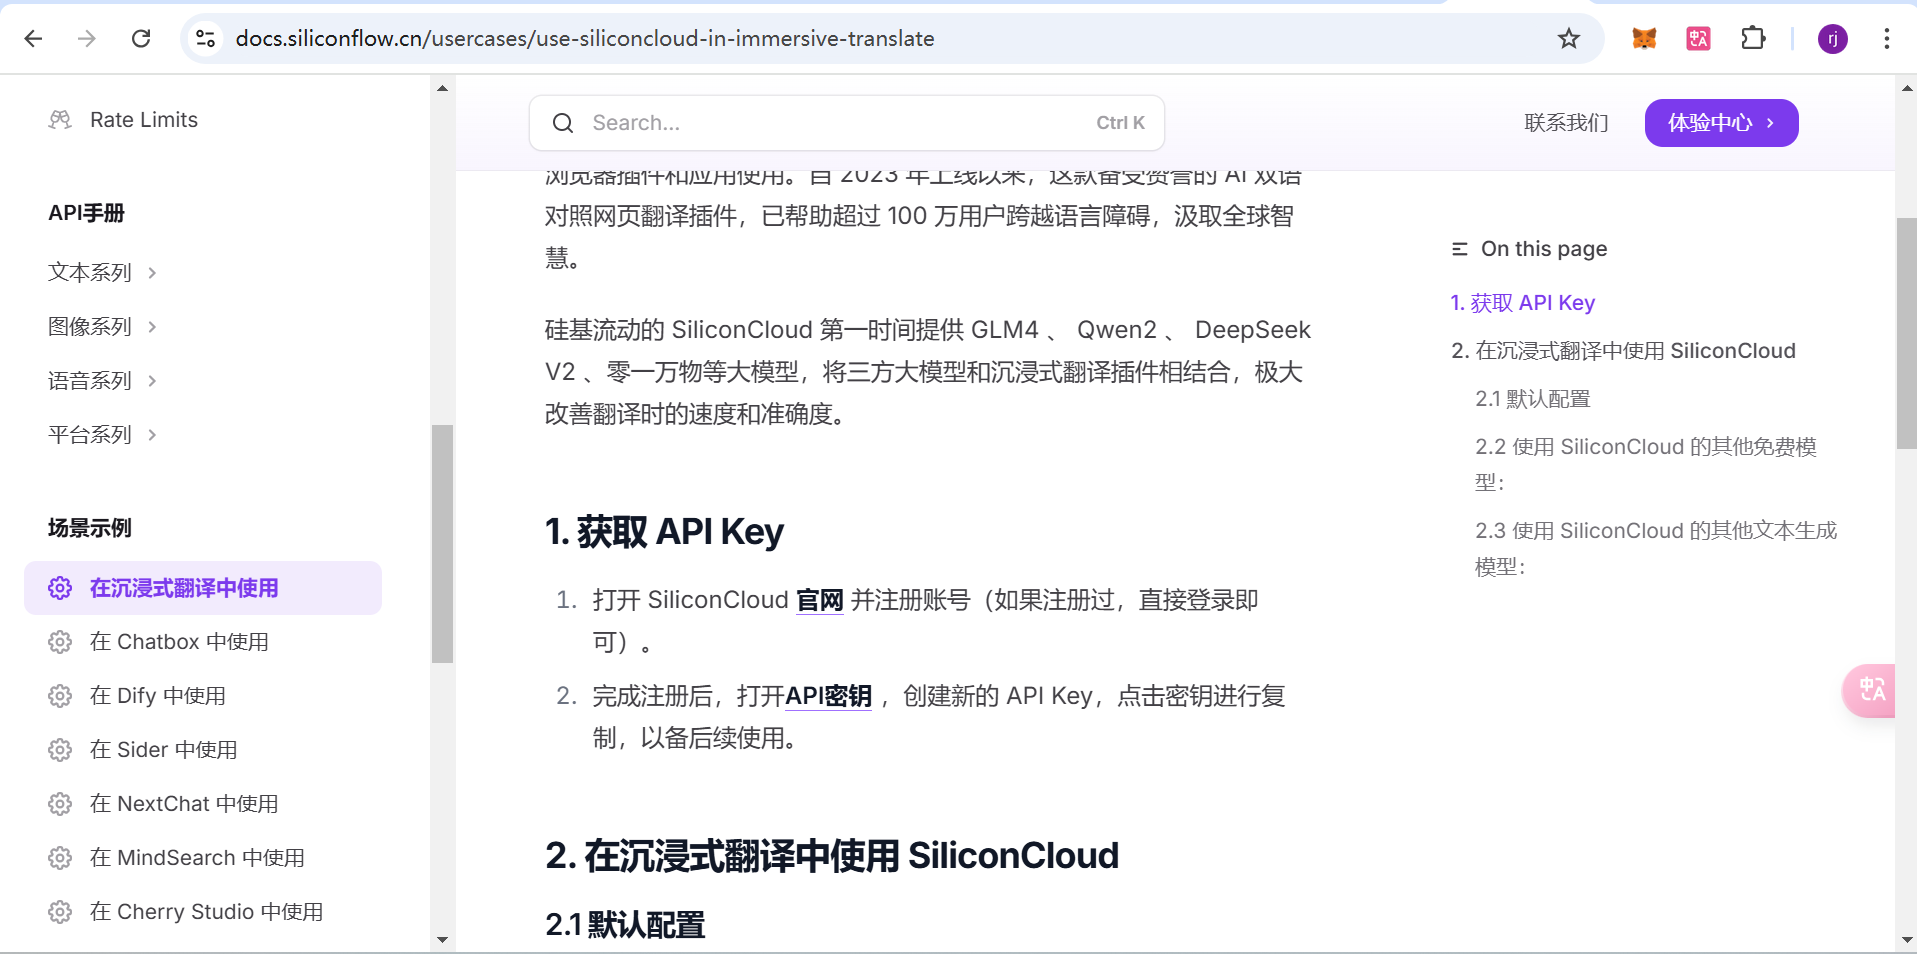Expand the 语音系列 sidebar section
Image resolution: width=1917 pixels, height=954 pixels.
pos(102,381)
